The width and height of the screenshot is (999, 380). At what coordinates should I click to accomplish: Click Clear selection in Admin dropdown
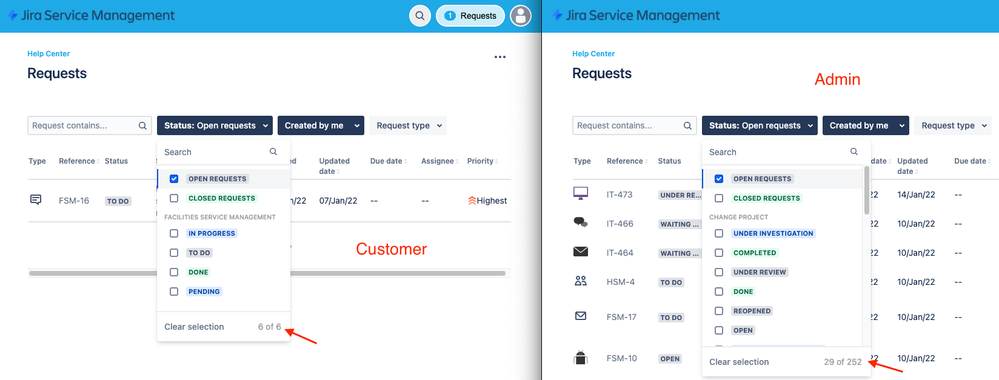[739, 362]
